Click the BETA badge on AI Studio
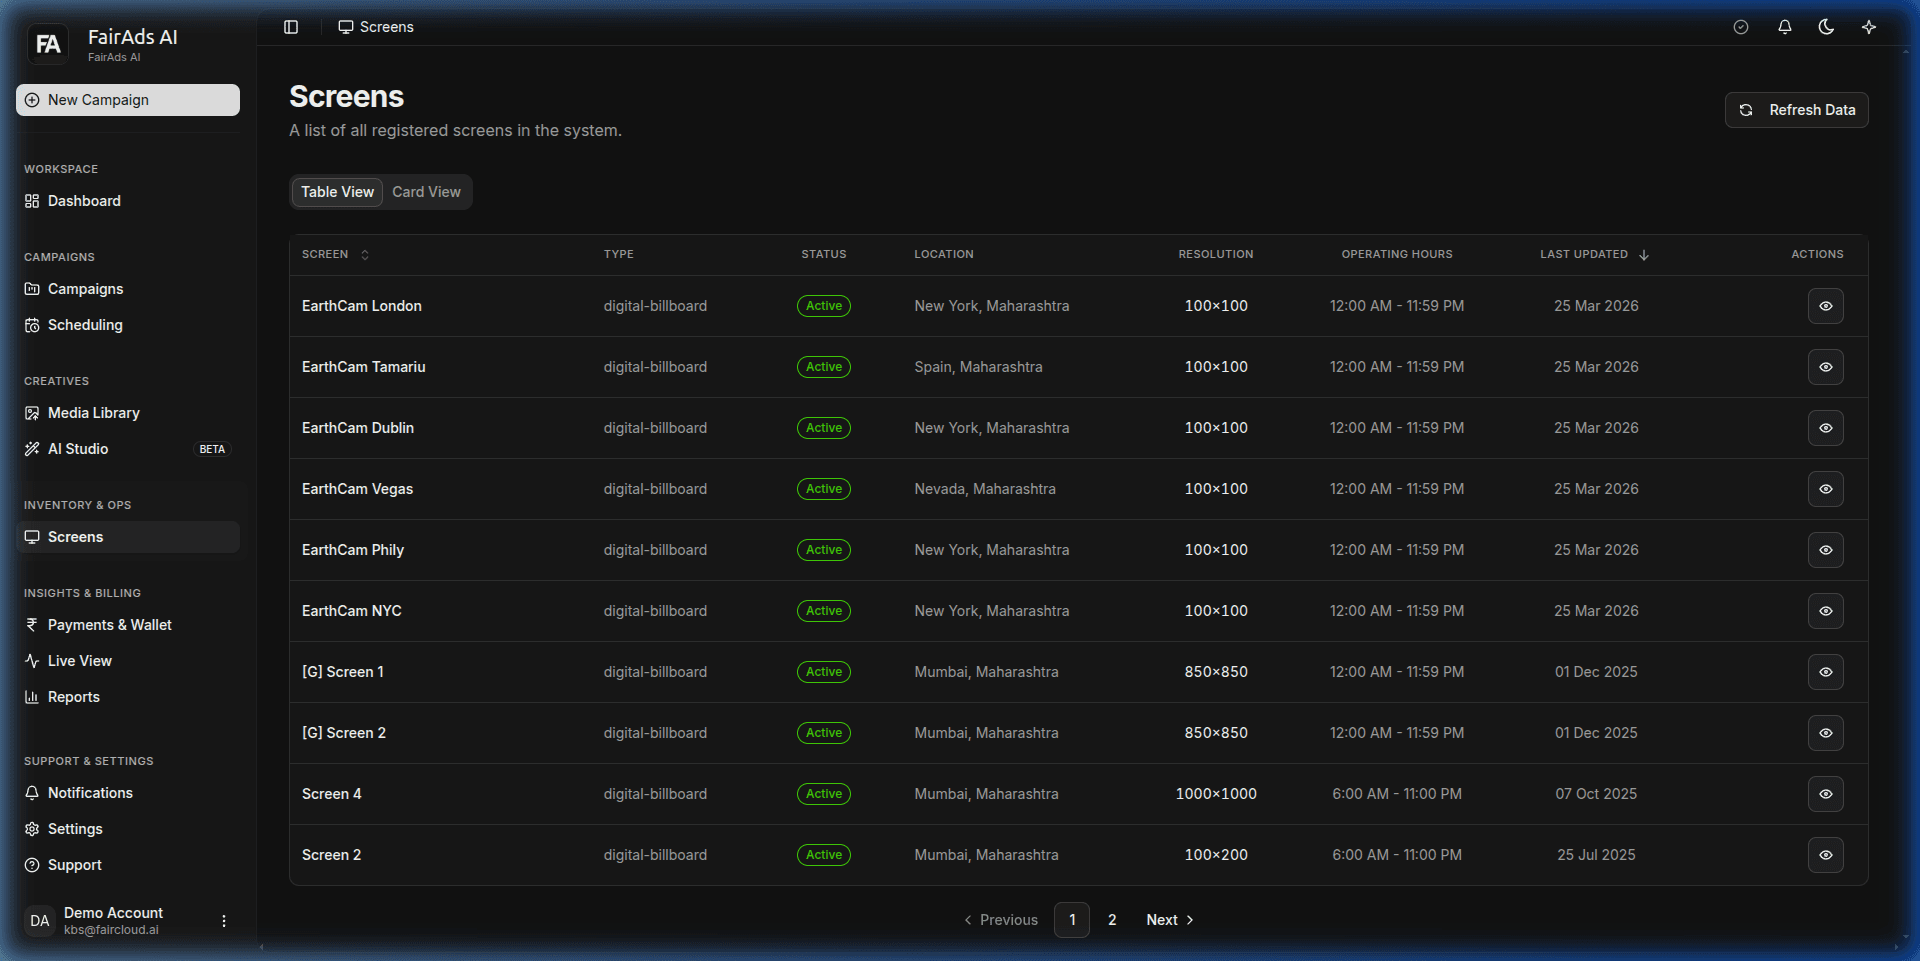This screenshot has height=961, width=1920. pyautogui.click(x=212, y=449)
